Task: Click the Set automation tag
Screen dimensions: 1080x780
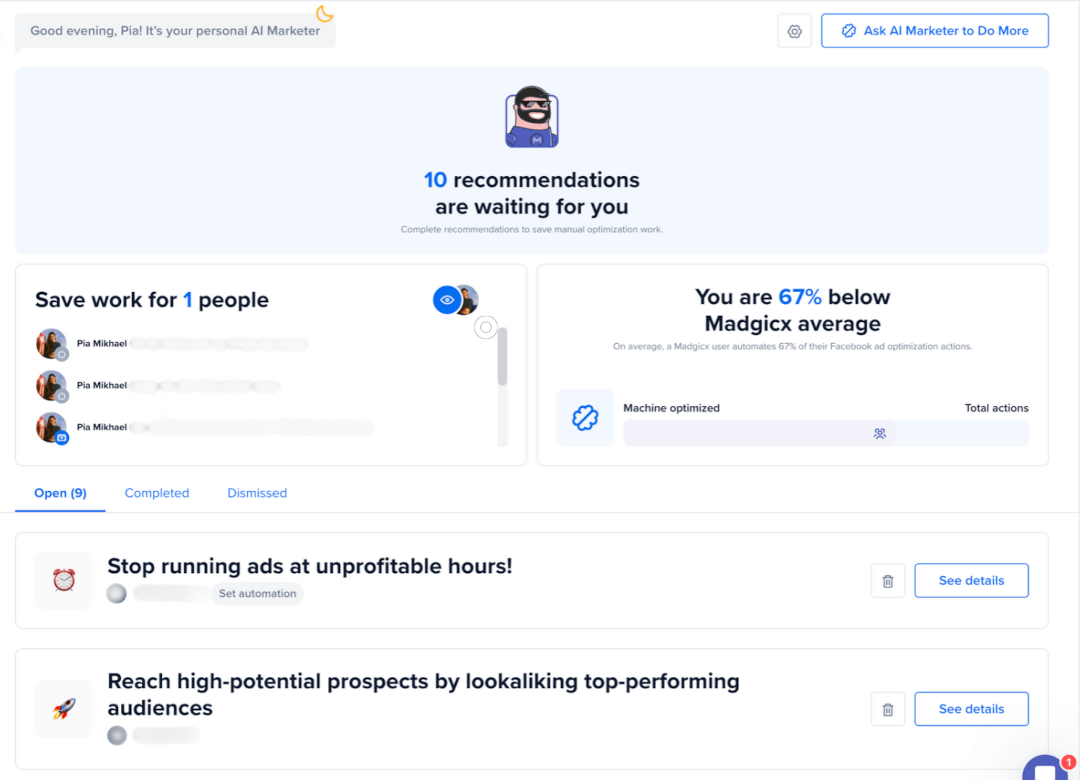Action: (257, 593)
